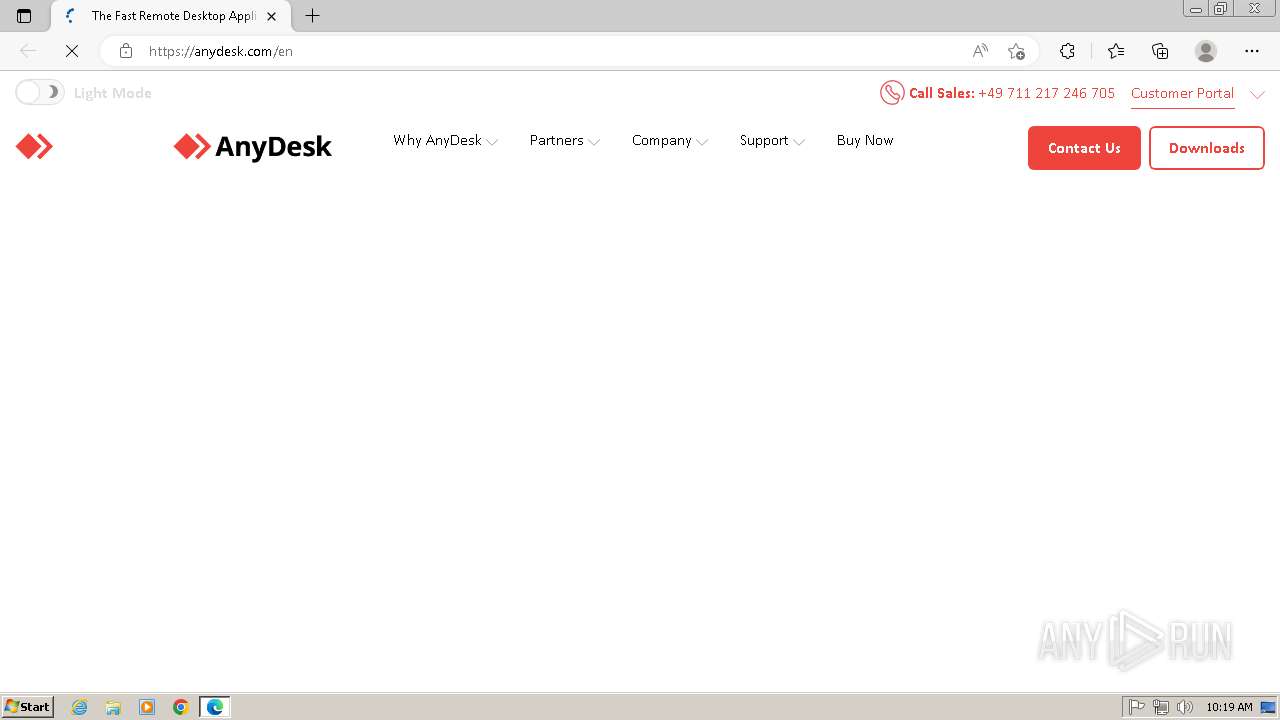Open the browser profile avatar

click(x=1206, y=51)
